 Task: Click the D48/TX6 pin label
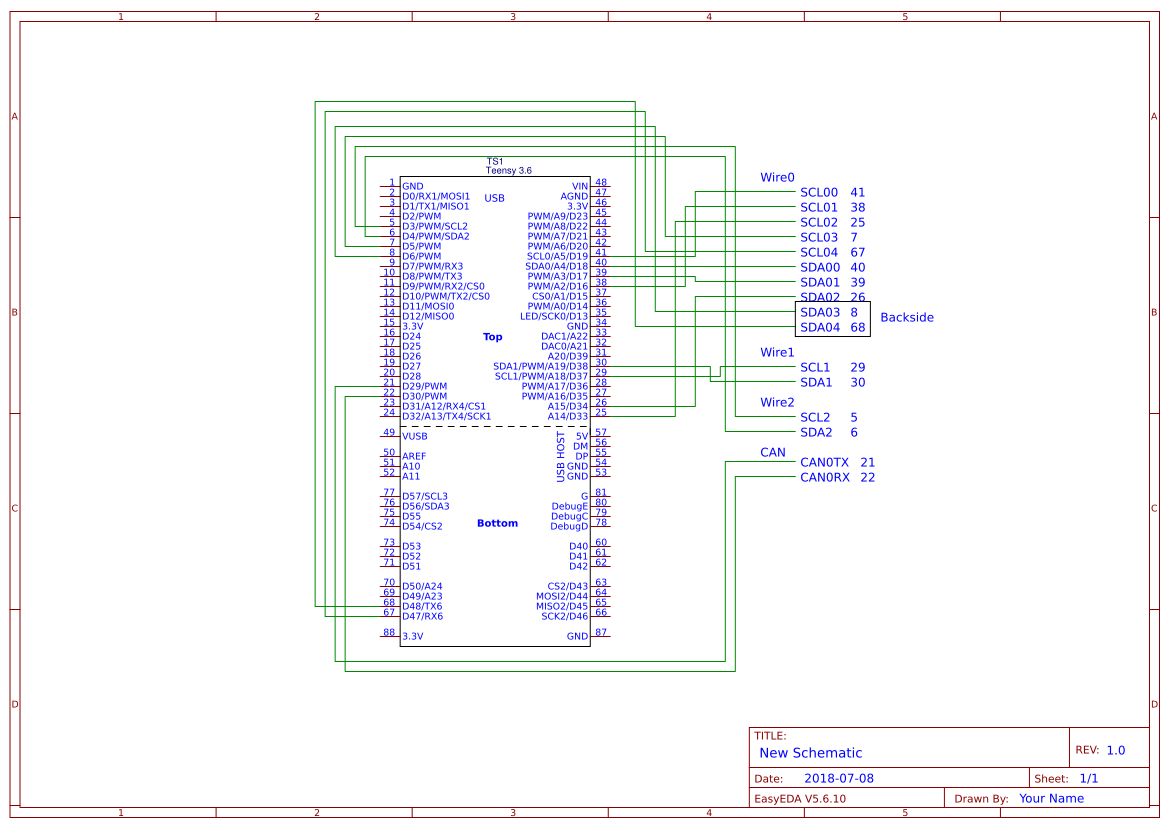tap(422, 606)
